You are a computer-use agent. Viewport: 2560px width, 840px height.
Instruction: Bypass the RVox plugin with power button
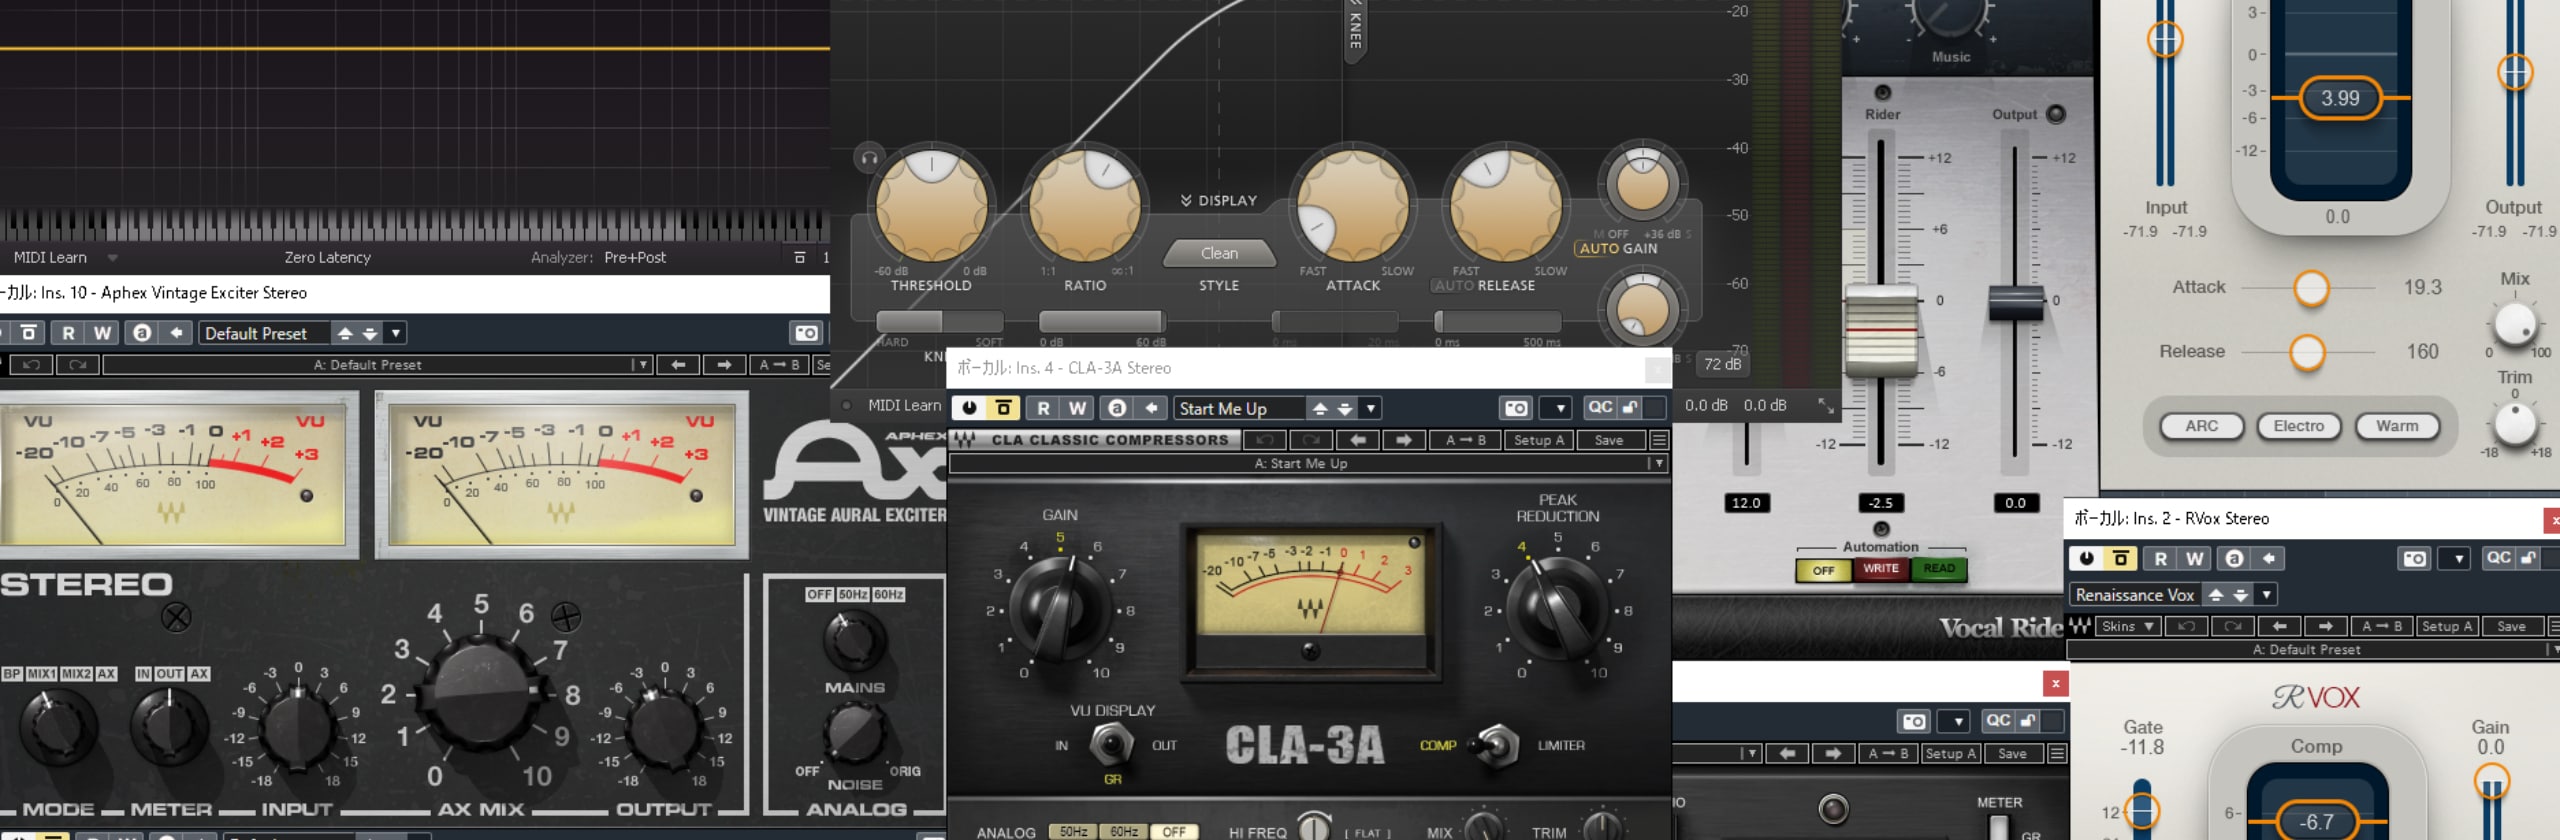tap(2086, 559)
